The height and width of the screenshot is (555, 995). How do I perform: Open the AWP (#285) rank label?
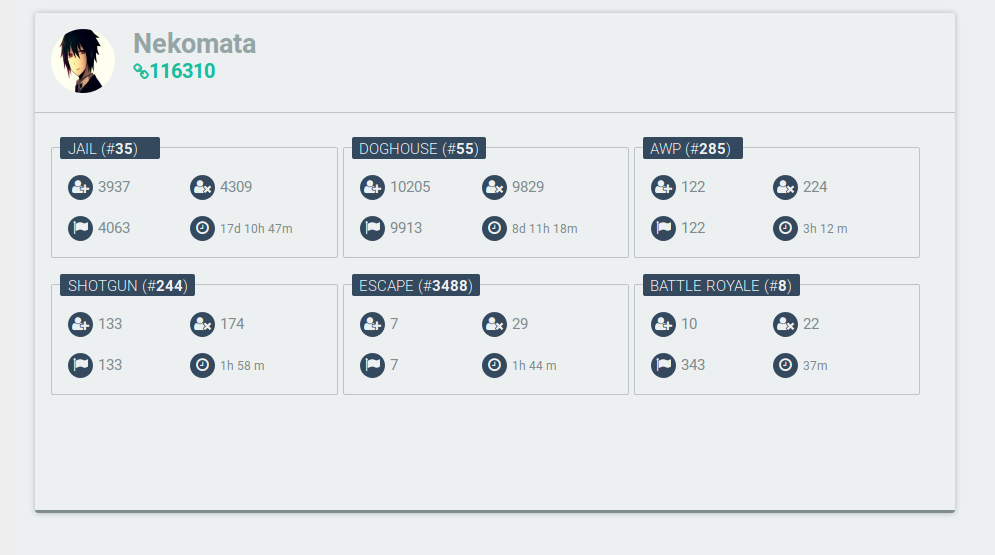692,148
